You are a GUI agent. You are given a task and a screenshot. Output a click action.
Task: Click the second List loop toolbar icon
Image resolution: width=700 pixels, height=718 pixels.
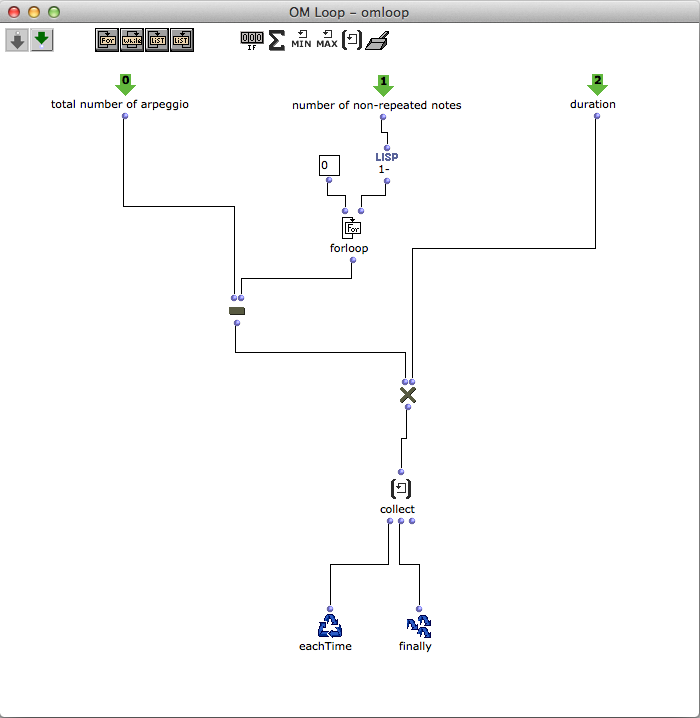[x=181, y=40]
